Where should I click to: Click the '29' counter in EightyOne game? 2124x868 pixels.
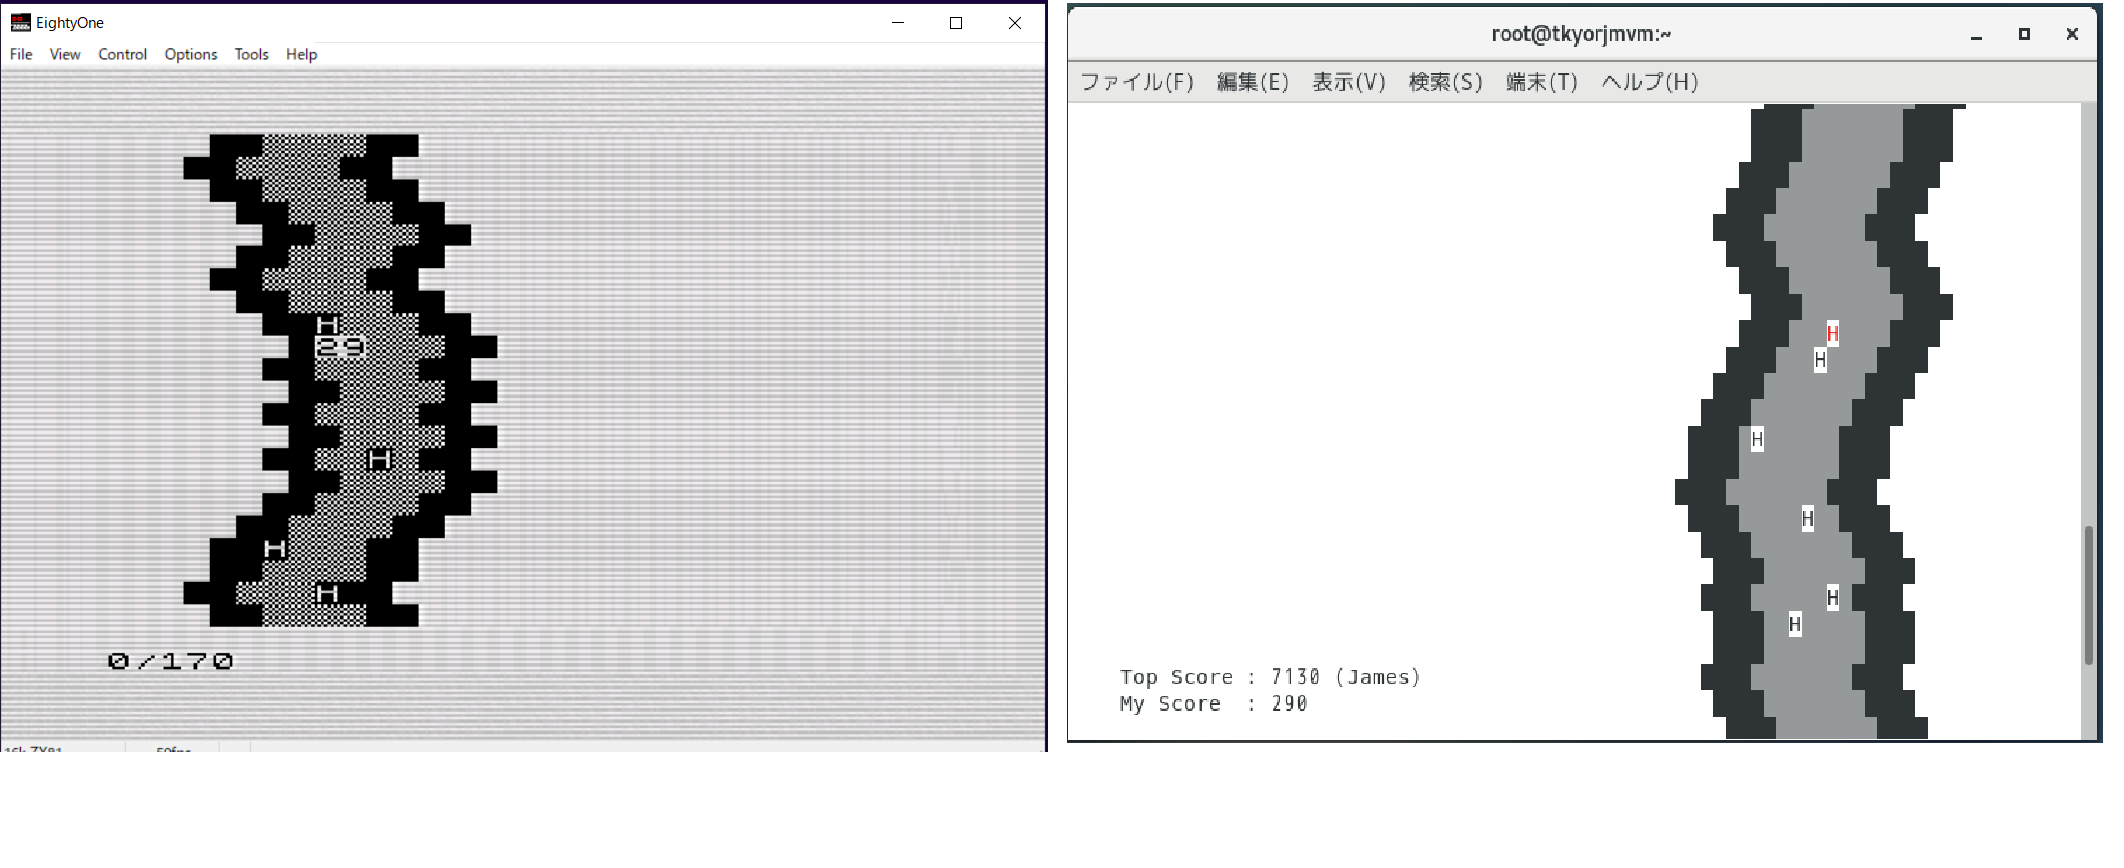(x=340, y=347)
